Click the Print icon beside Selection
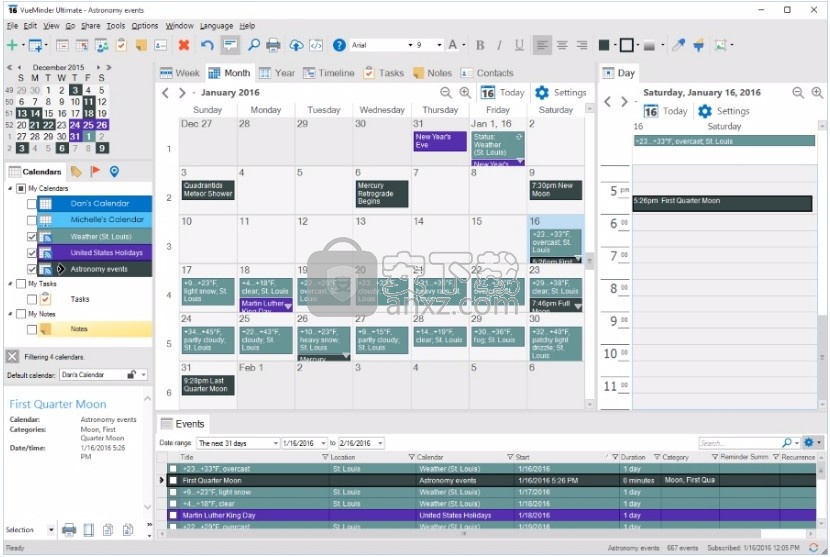830x557 pixels. 69,529
